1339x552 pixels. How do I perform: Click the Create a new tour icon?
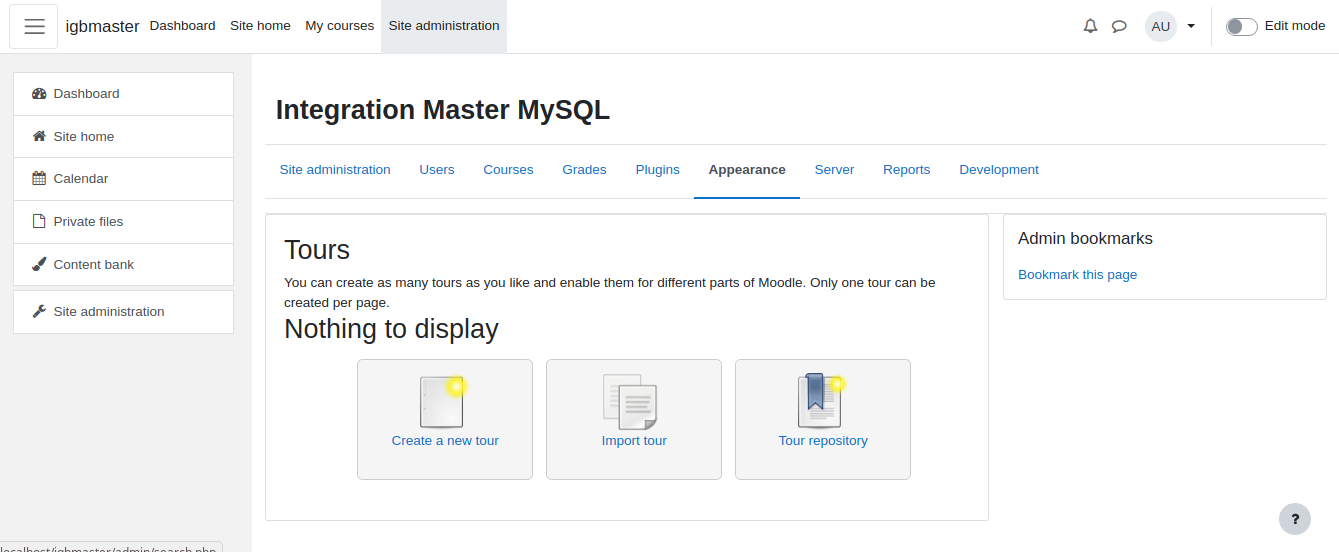point(444,402)
